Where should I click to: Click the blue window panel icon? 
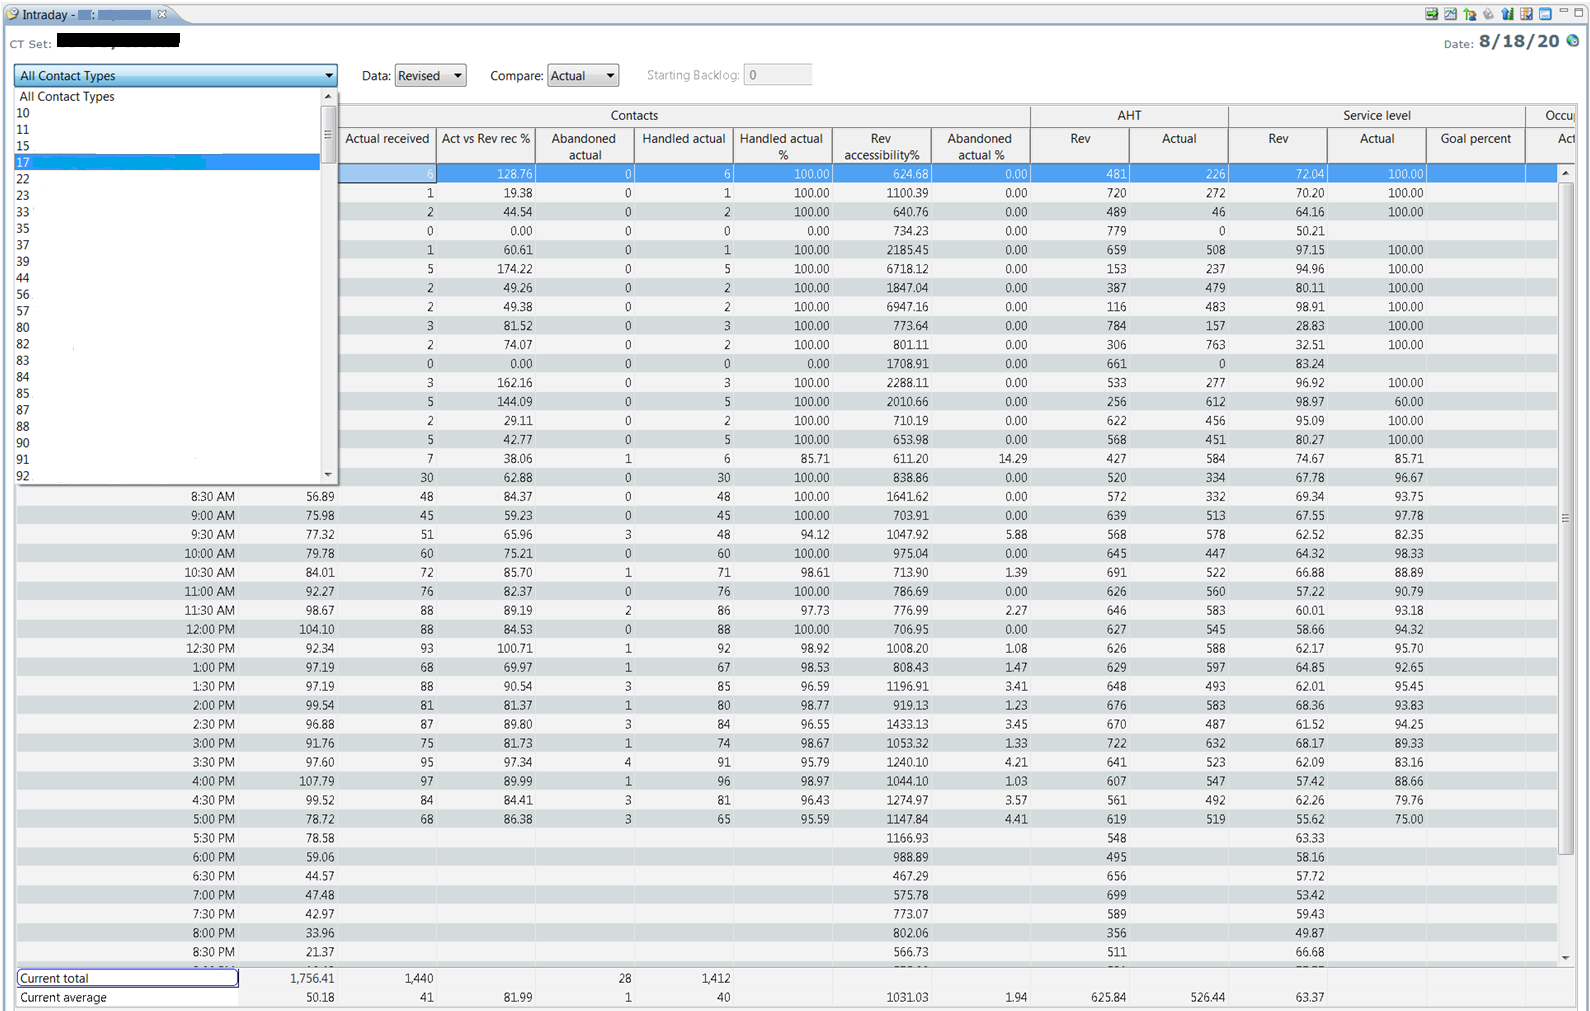[1545, 14]
